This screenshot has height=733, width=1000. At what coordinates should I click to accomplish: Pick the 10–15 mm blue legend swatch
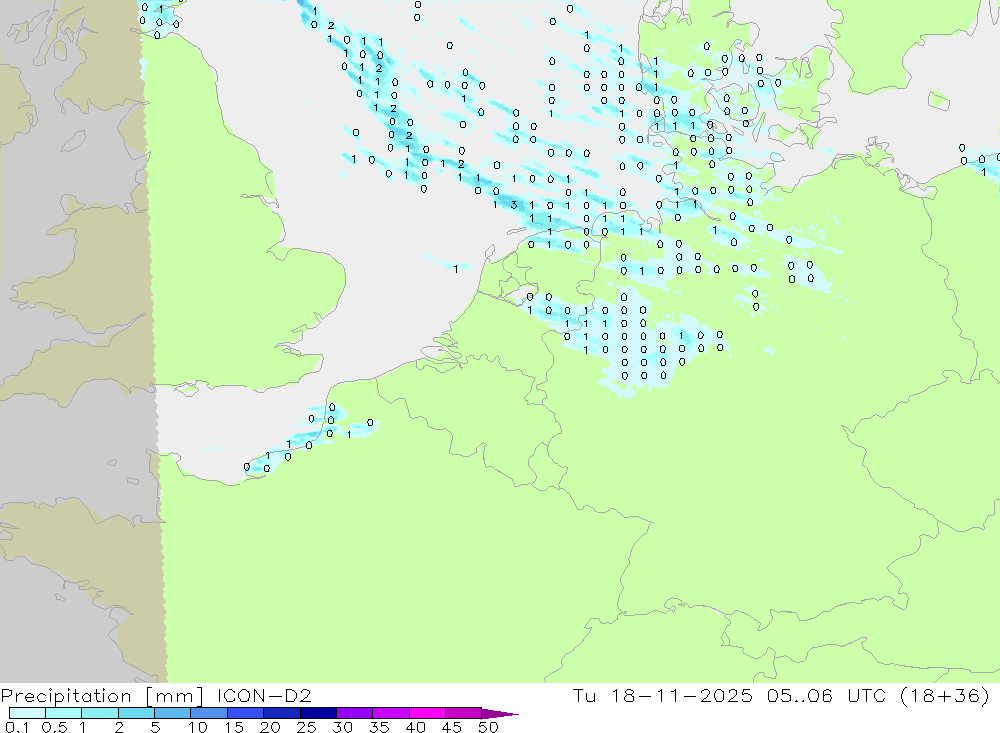[x=209, y=713]
